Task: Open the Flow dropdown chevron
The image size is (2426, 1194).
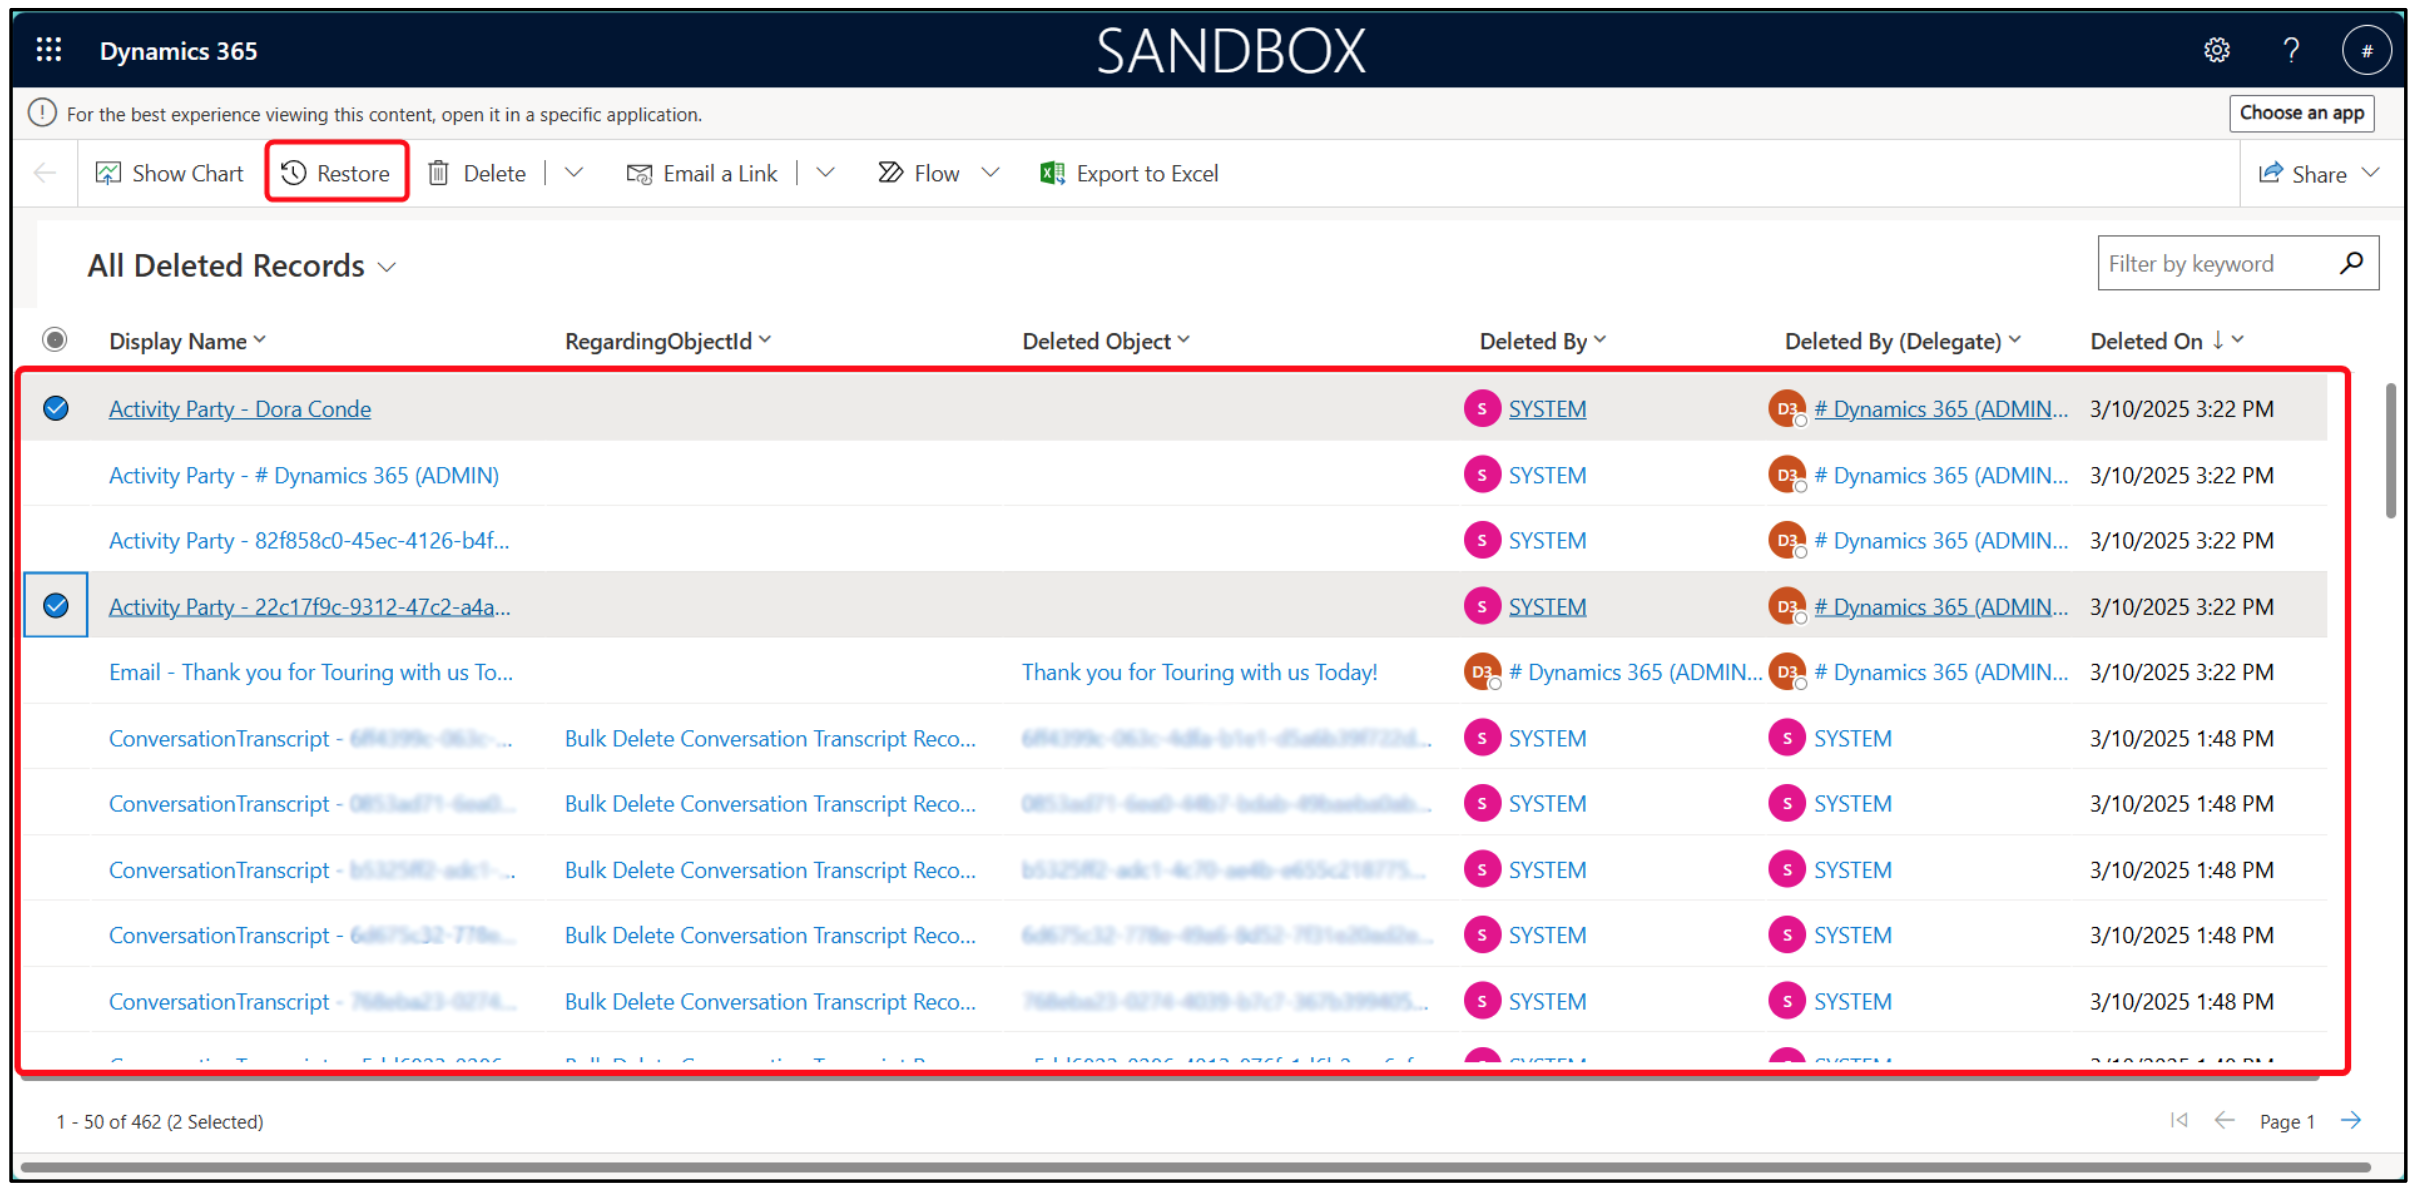Action: 990,173
